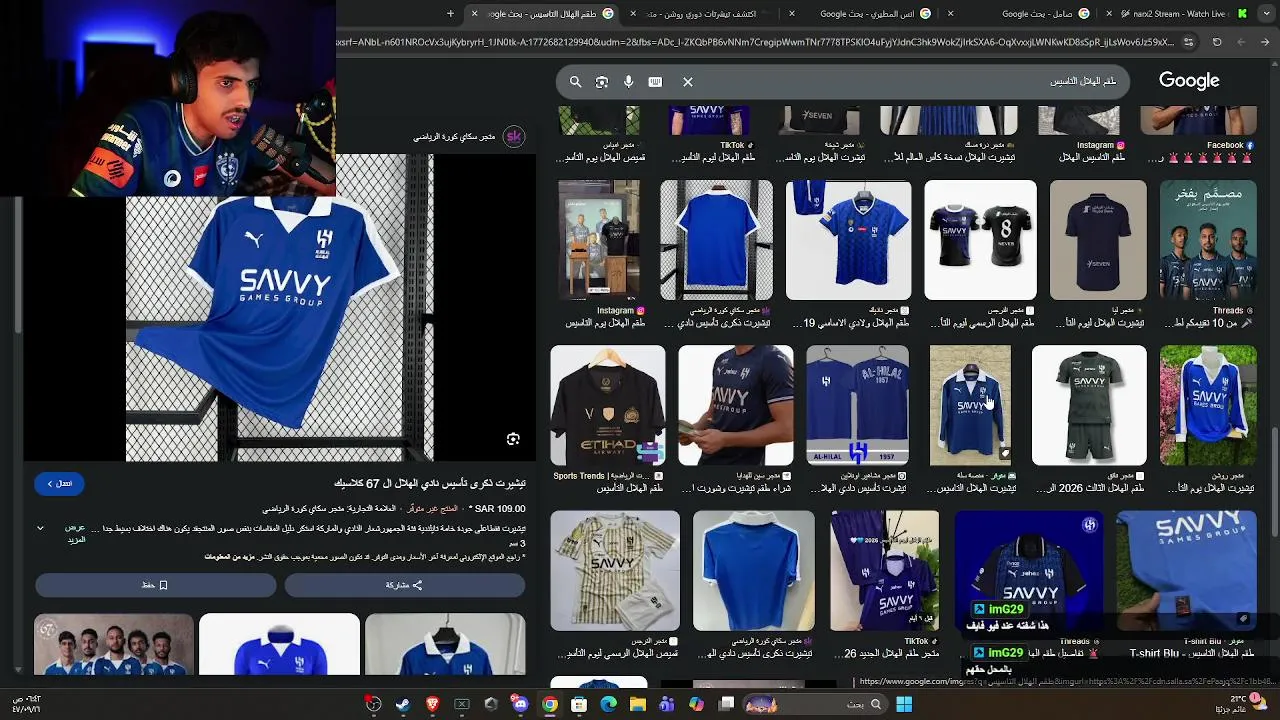Open the beige striped Savvy kit thumbnail
Viewport: 1280px width, 720px height.
615,571
